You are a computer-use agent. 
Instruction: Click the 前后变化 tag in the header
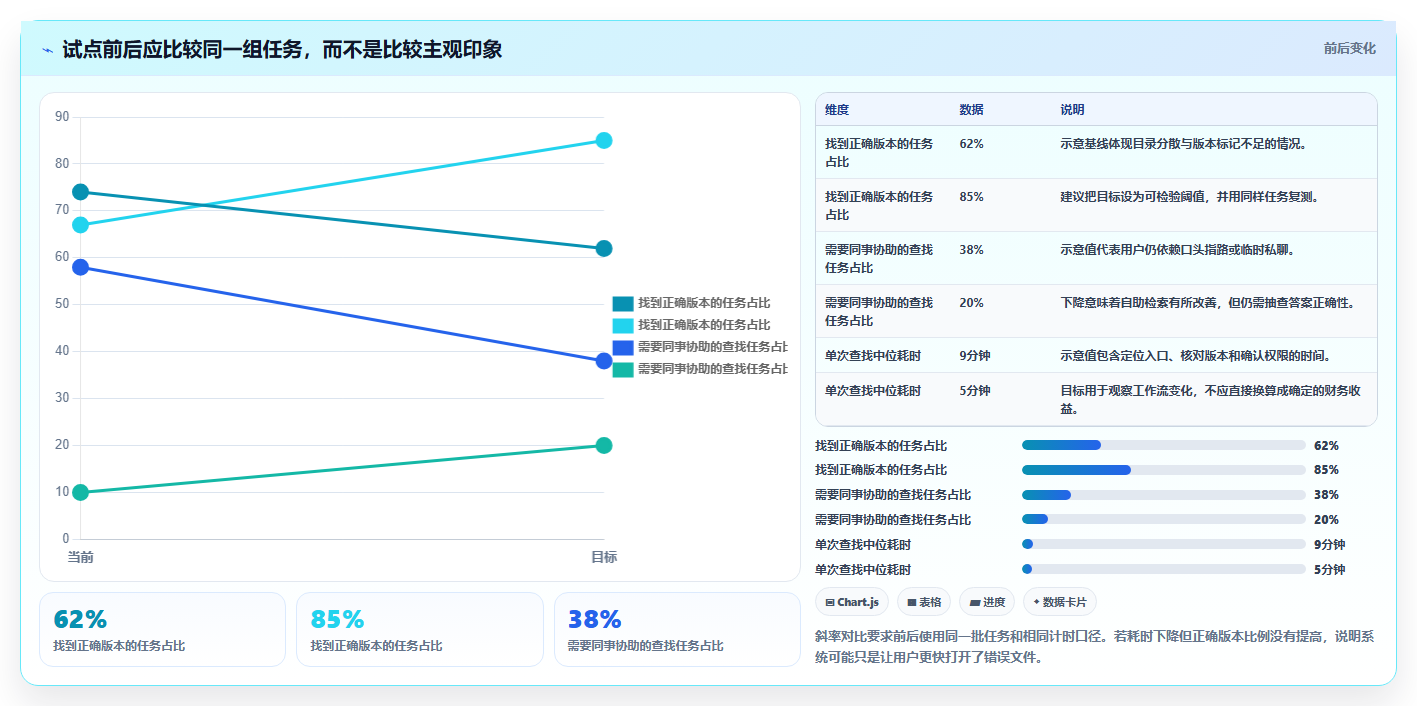click(x=1349, y=48)
